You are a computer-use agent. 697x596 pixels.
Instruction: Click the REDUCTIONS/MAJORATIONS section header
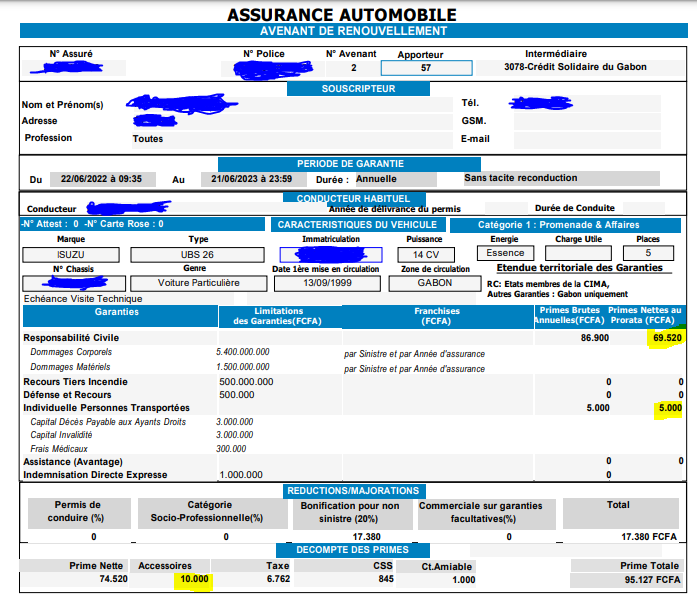pos(354,491)
